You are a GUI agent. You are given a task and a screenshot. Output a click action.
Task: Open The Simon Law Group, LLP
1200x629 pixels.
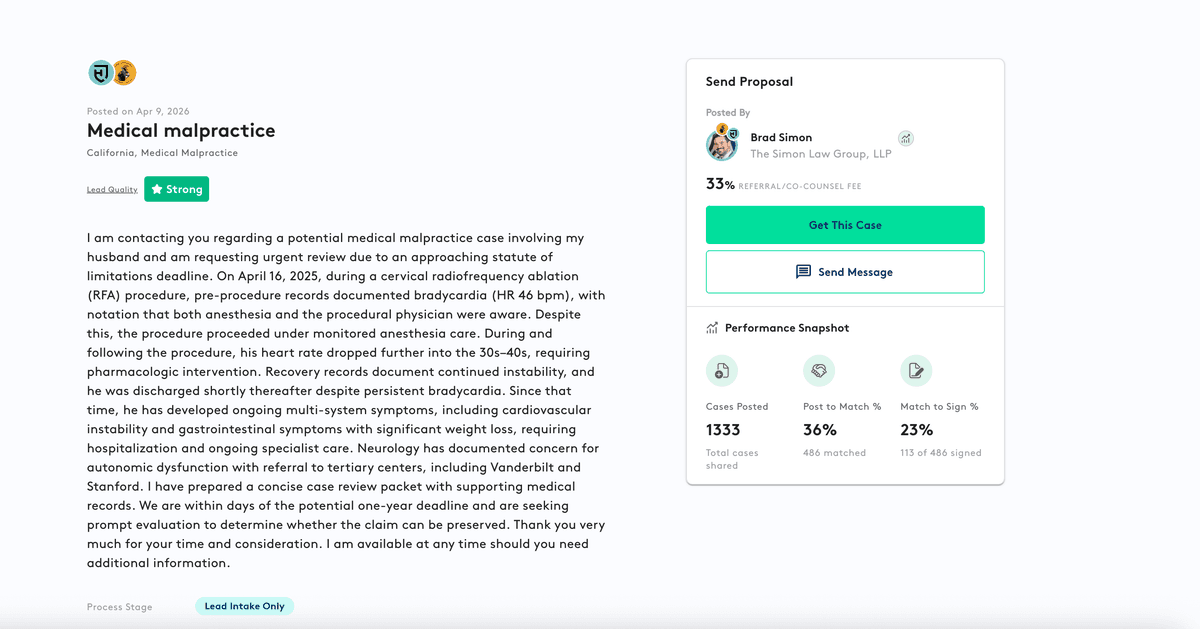(820, 154)
